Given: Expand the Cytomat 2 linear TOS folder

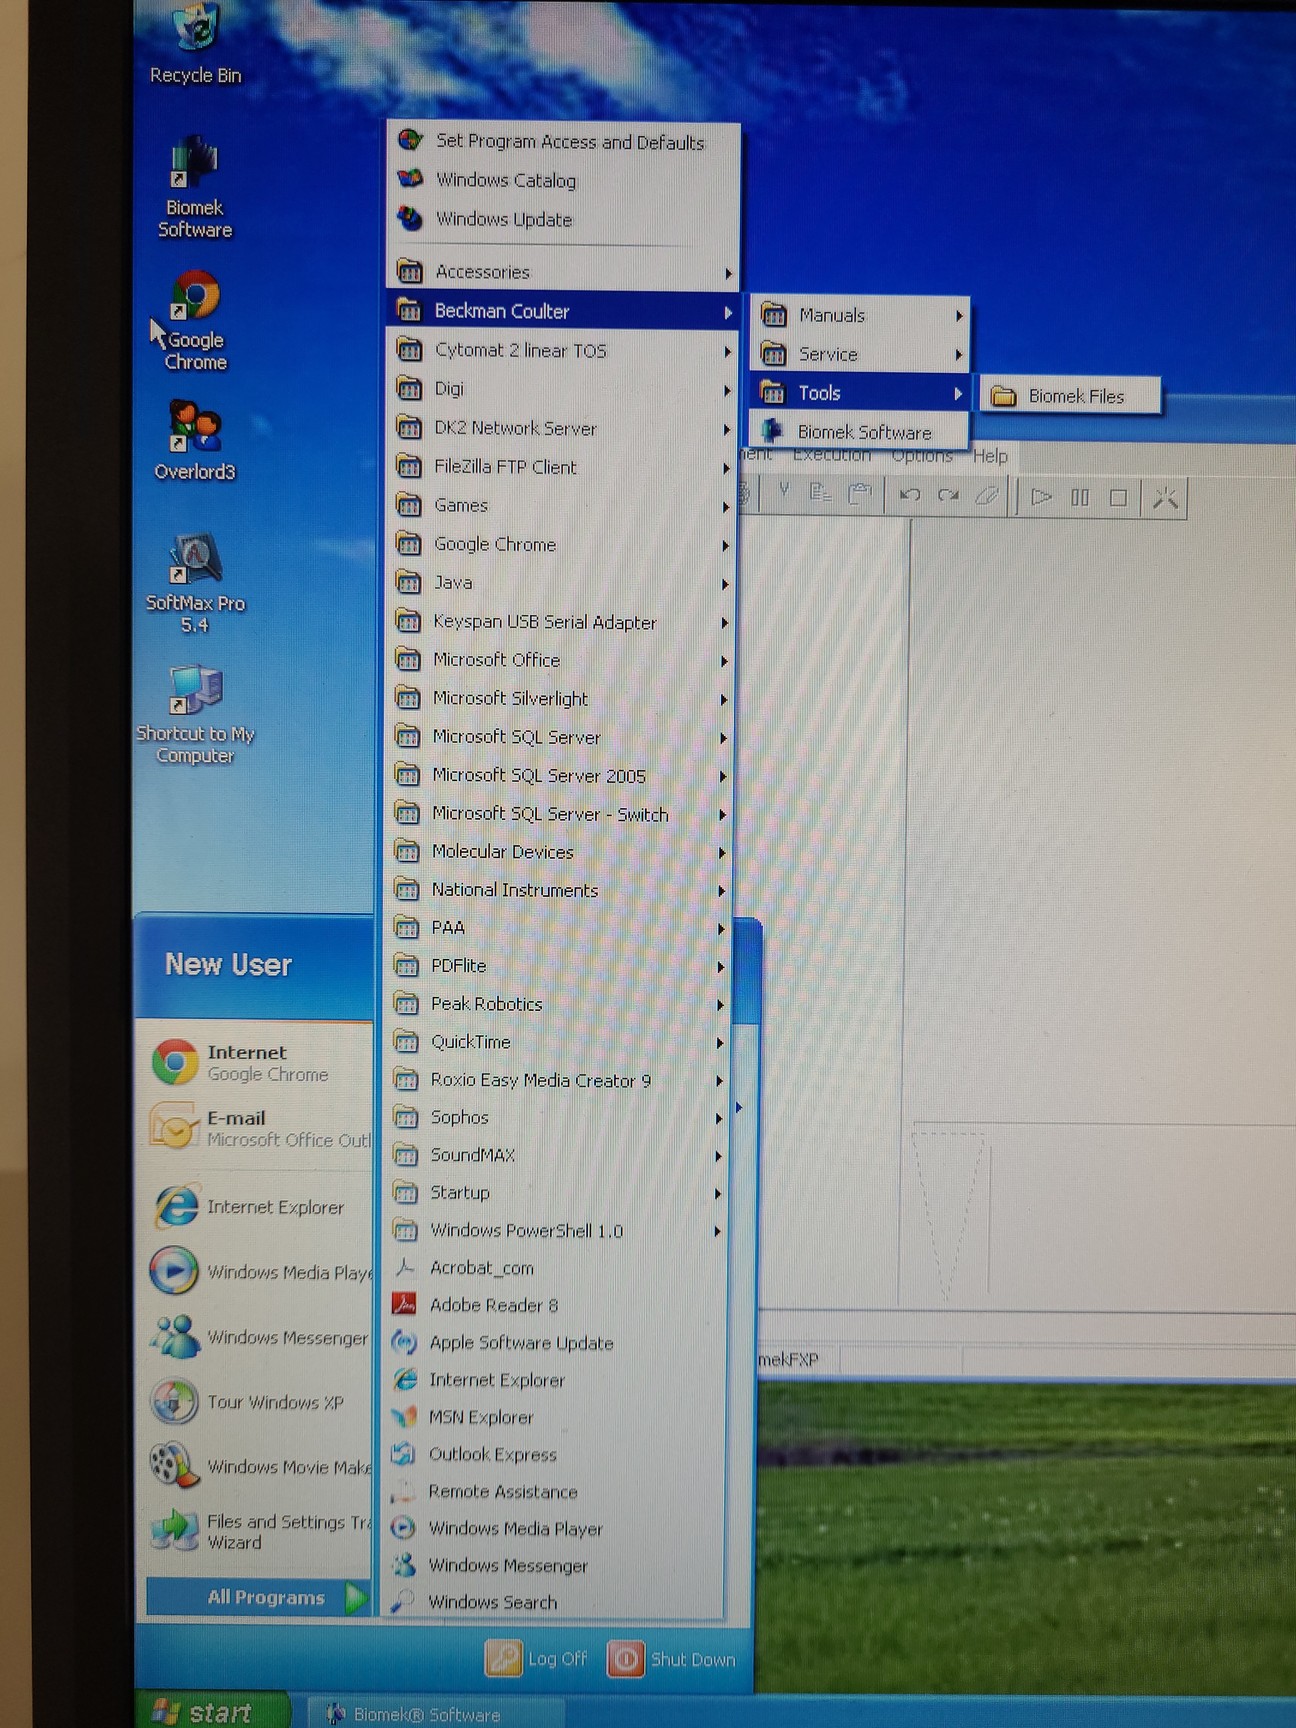Looking at the screenshot, I should [563, 350].
